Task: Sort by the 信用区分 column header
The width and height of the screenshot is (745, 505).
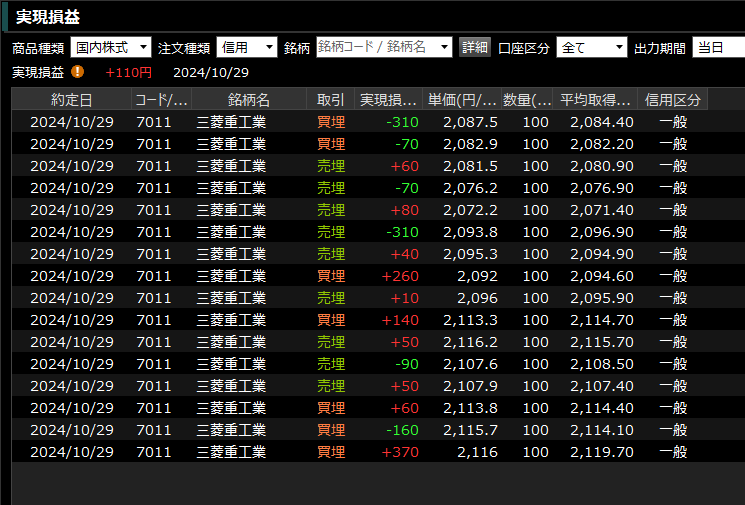Action: point(672,100)
